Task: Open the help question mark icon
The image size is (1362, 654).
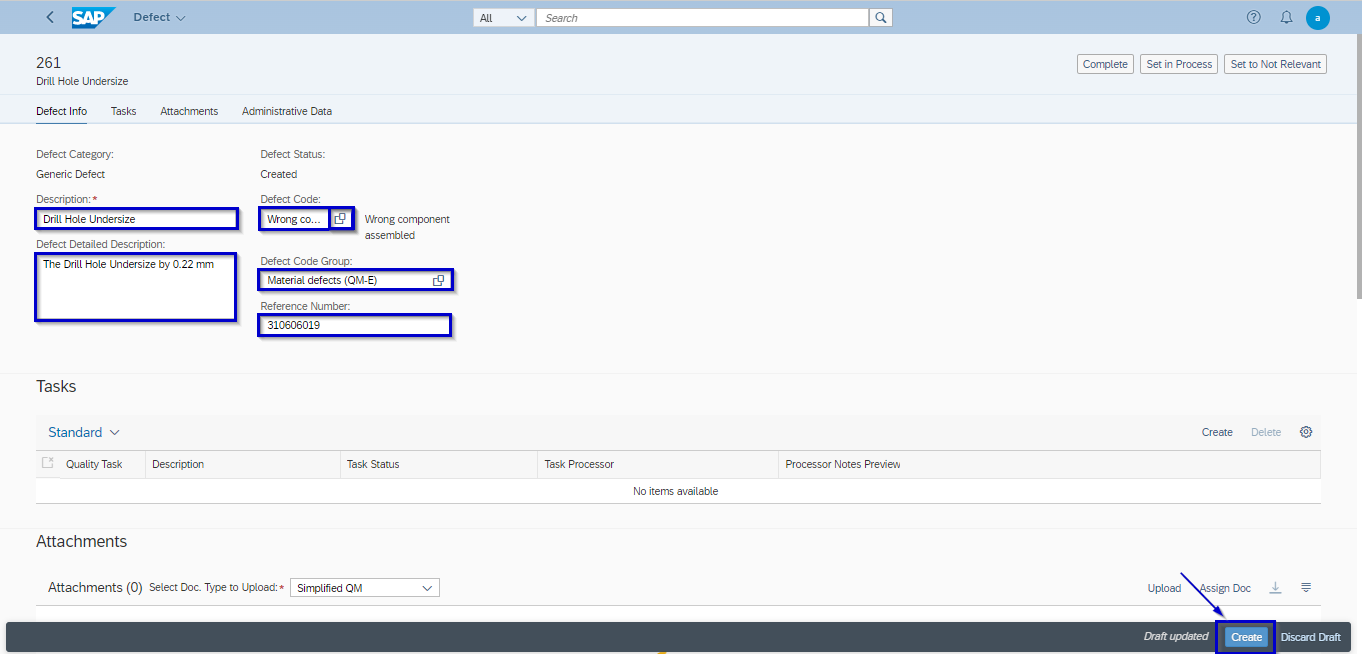Action: [x=1253, y=18]
